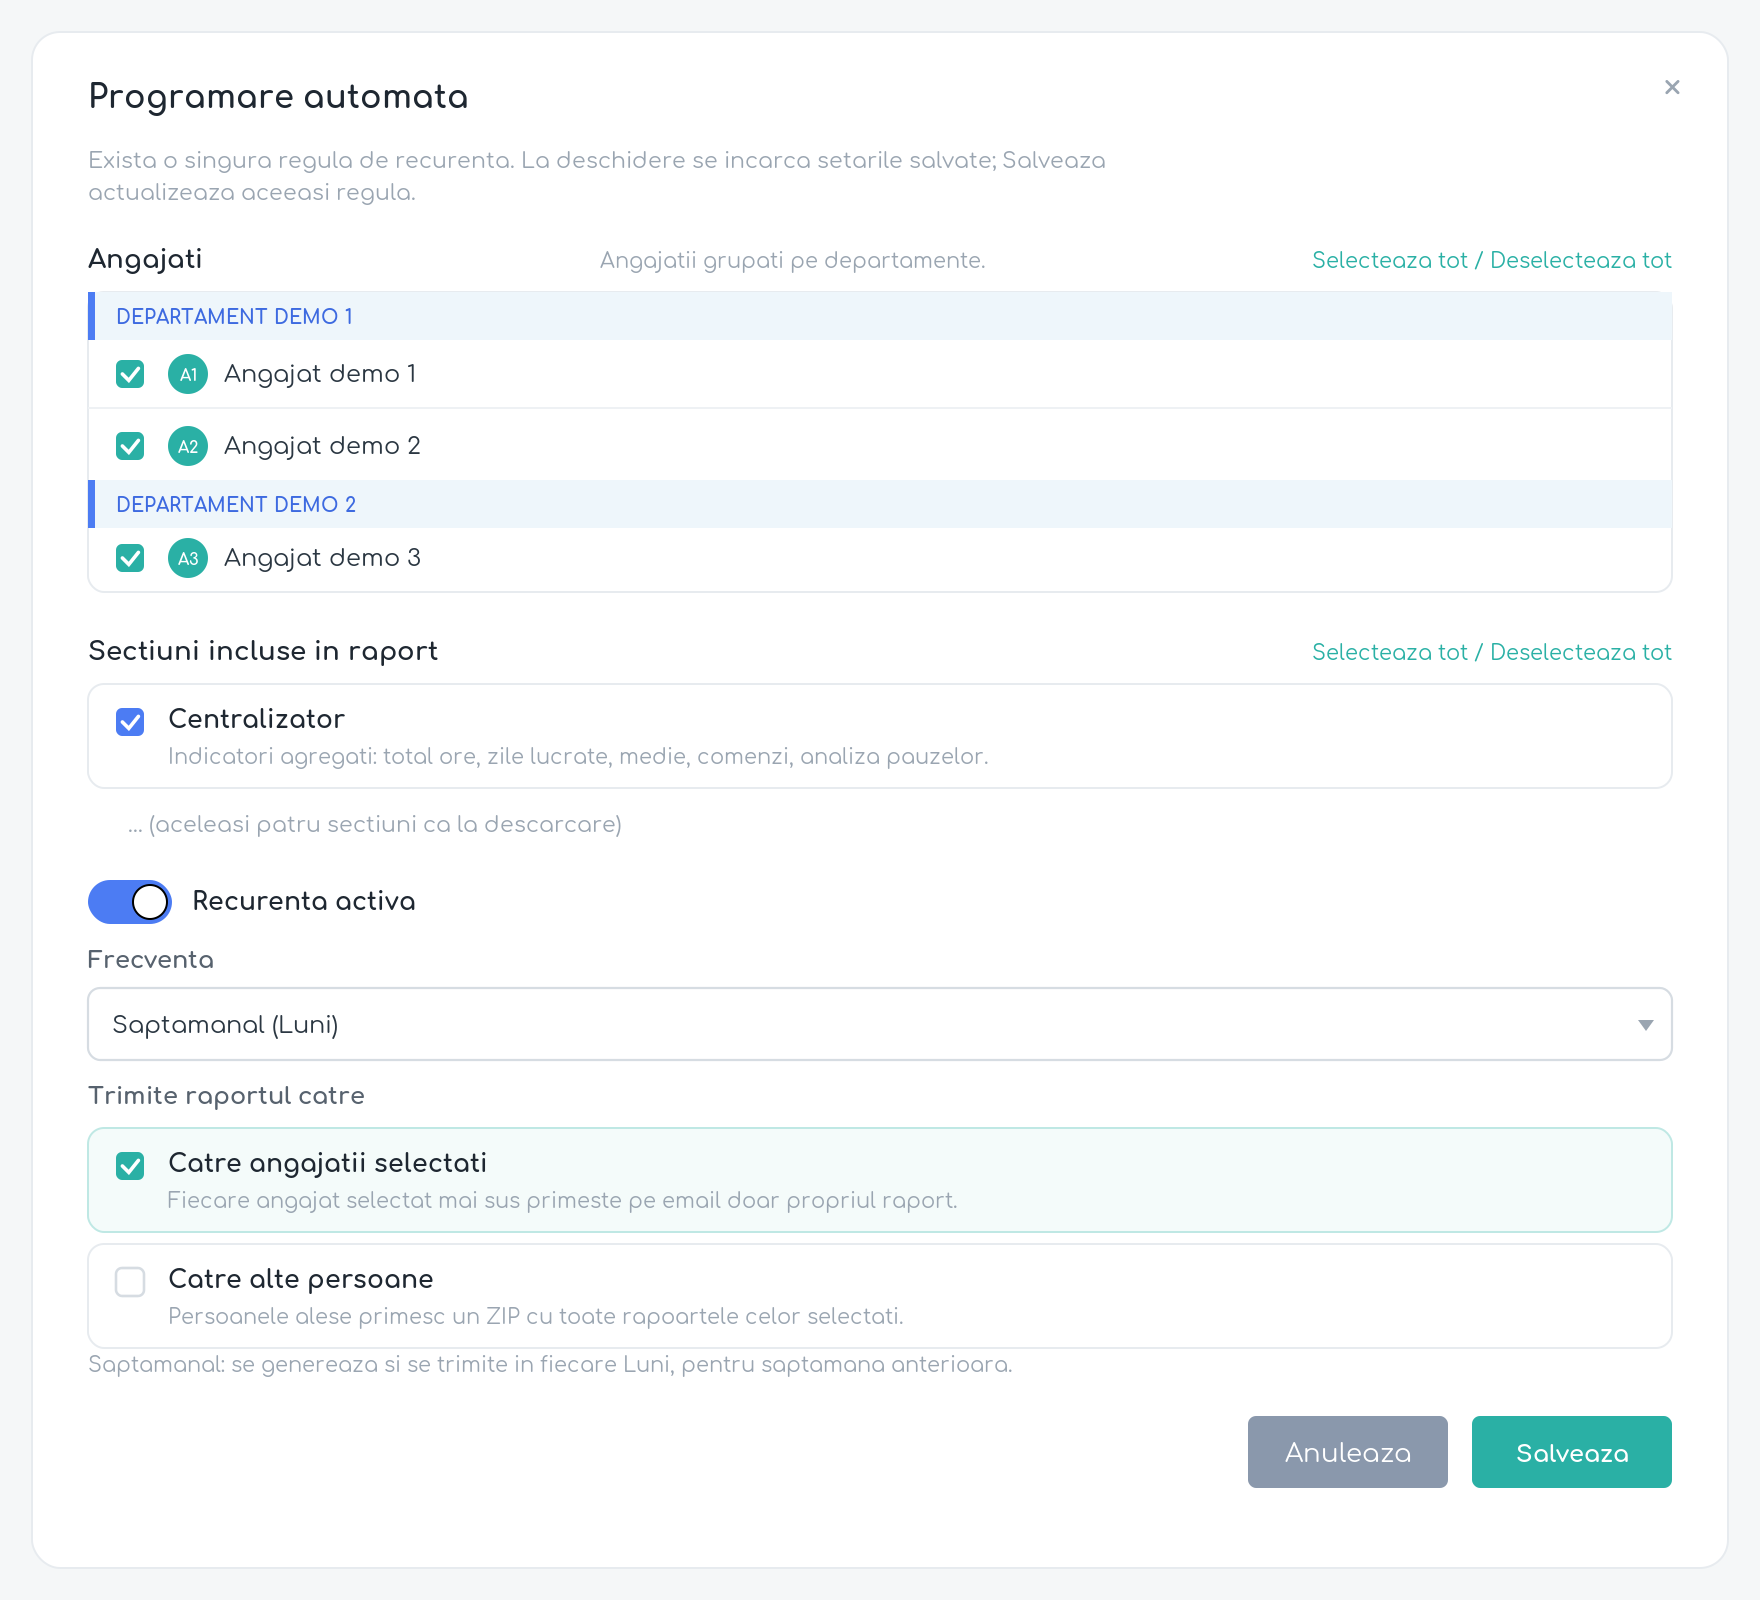
Task: Click the A2 avatar icon
Action: click(188, 446)
